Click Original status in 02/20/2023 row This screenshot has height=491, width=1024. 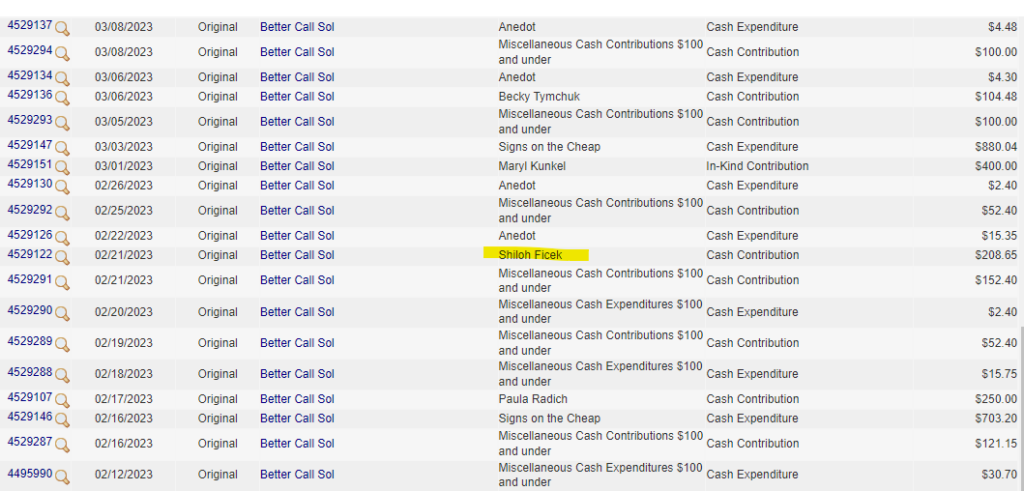(217, 312)
